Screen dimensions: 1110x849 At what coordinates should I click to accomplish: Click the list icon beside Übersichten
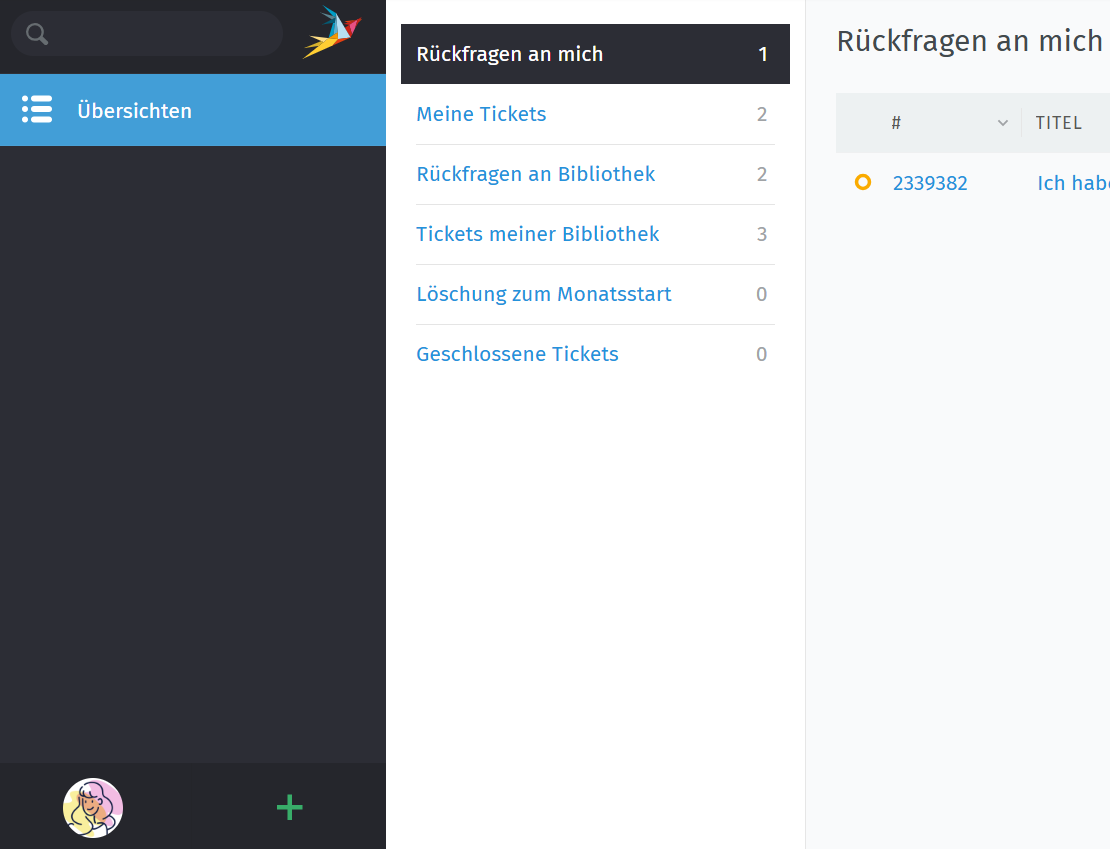click(37, 110)
